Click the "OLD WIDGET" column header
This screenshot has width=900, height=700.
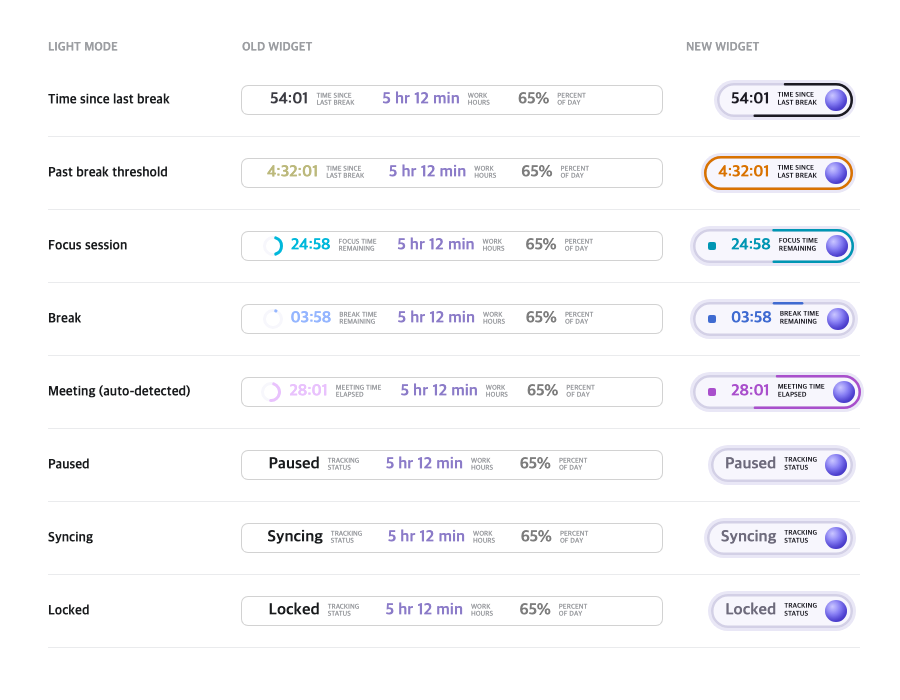pyautogui.click(x=277, y=46)
